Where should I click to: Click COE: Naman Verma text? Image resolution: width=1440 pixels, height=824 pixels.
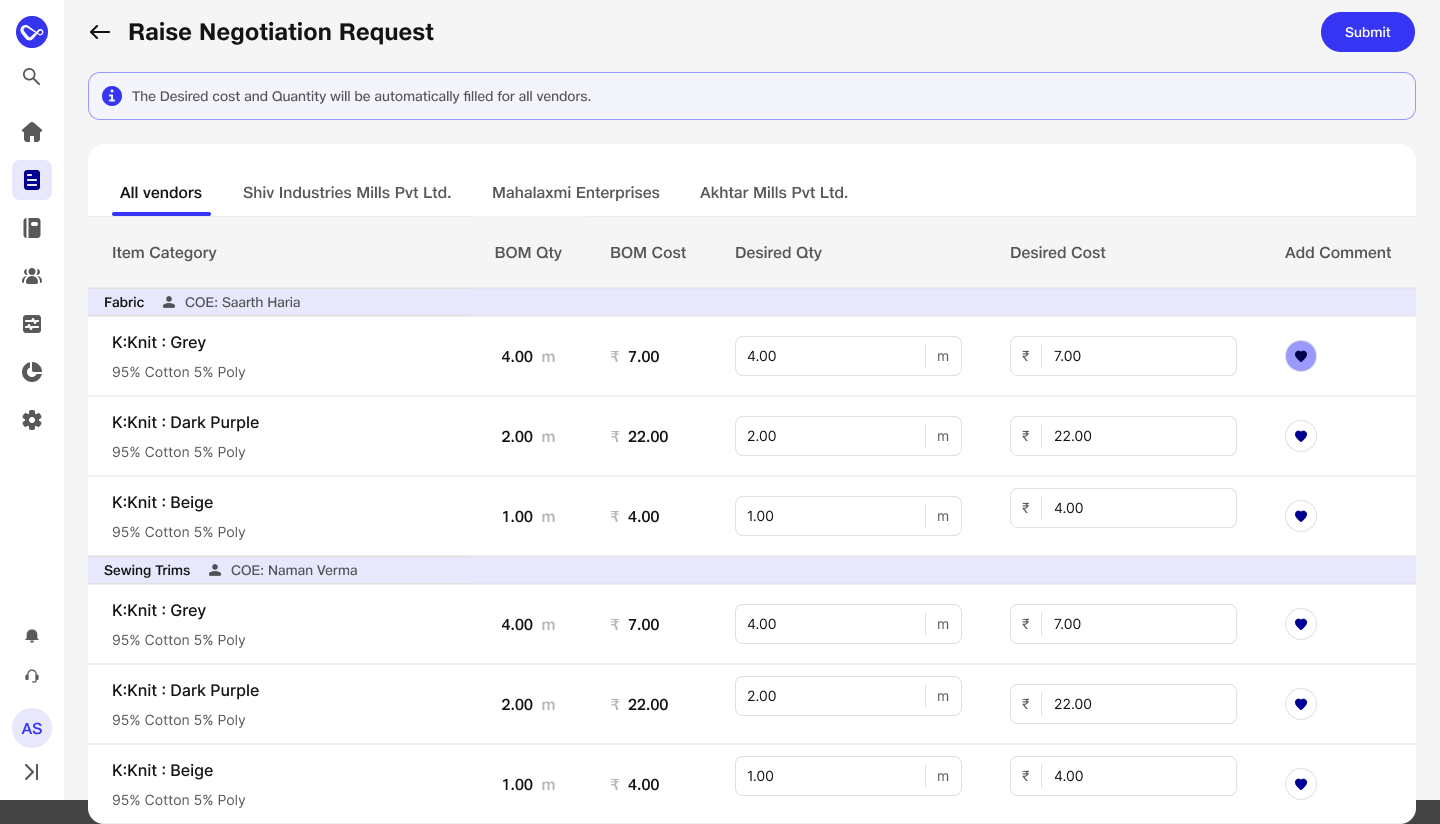pyautogui.click(x=294, y=570)
